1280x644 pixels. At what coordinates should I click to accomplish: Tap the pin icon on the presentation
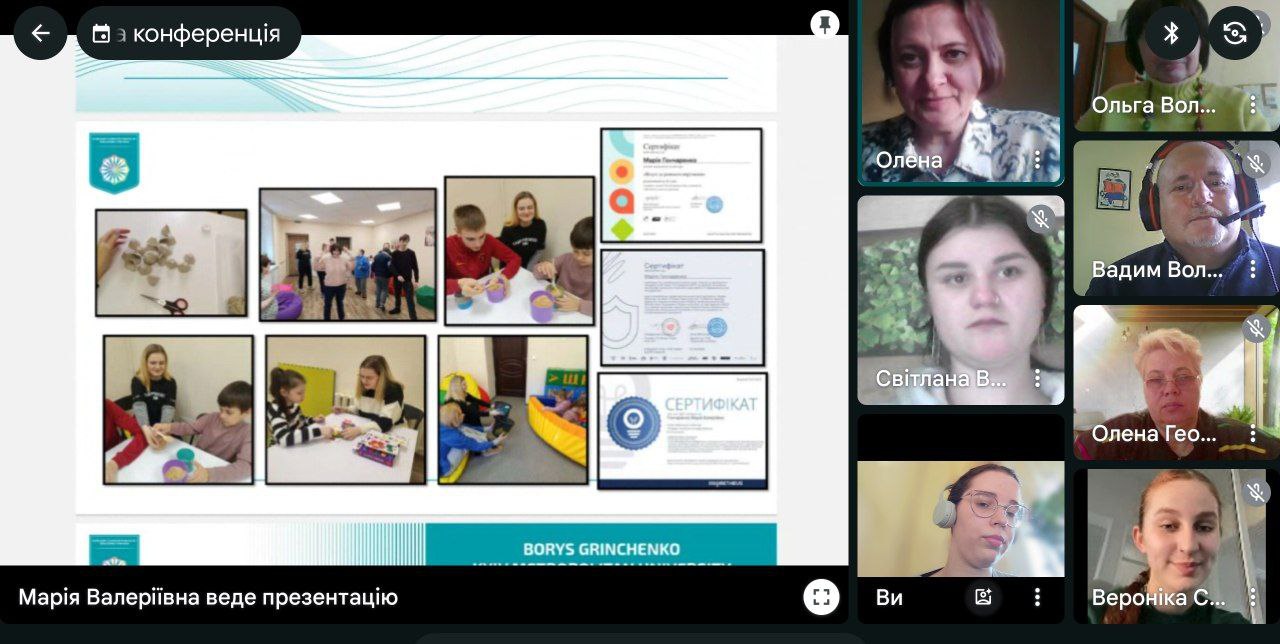[824, 25]
